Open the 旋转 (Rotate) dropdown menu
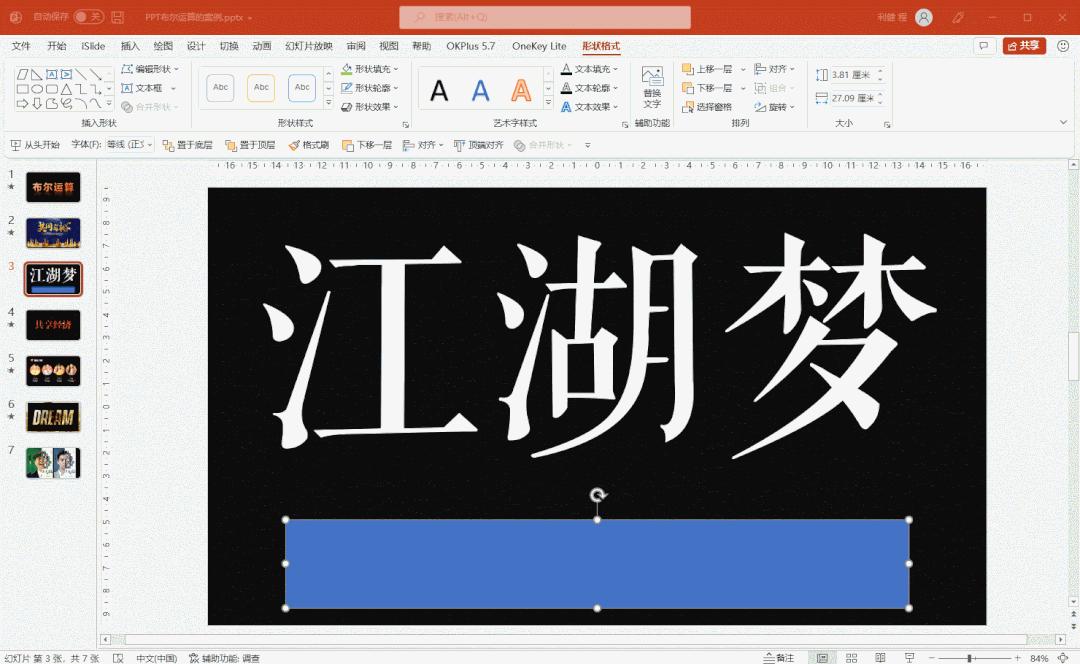Image resolution: width=1080 pixels, height=664 pixels. pyautogui.click(x=777, y=107)
